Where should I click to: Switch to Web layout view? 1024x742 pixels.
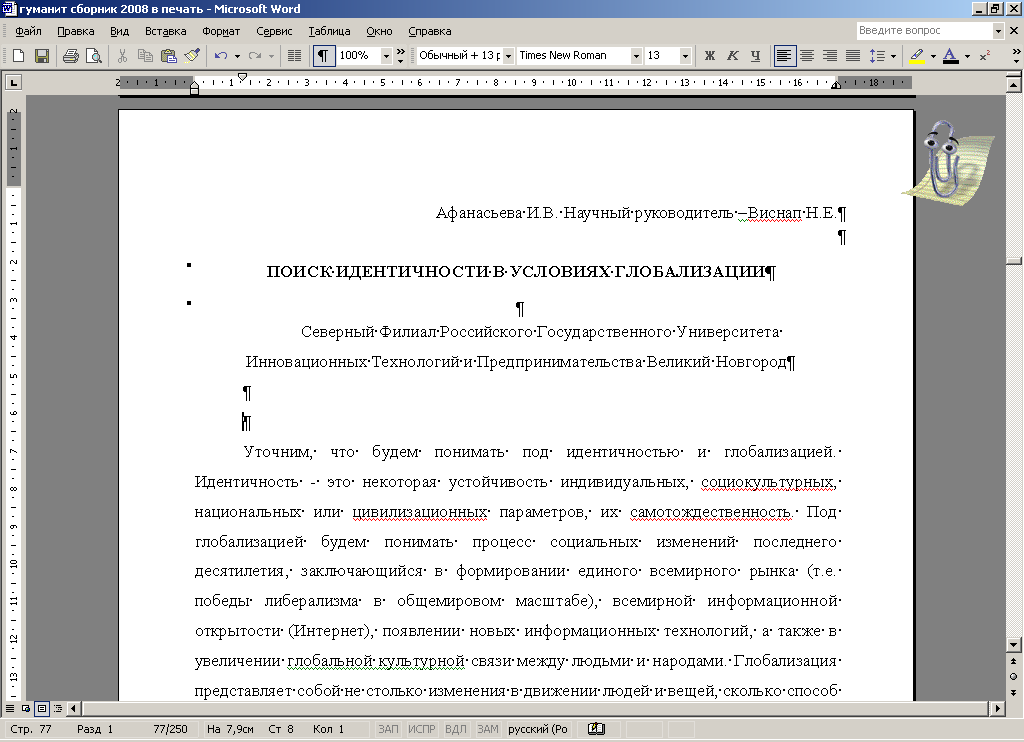pyautogui.click(x=26, y=709)
